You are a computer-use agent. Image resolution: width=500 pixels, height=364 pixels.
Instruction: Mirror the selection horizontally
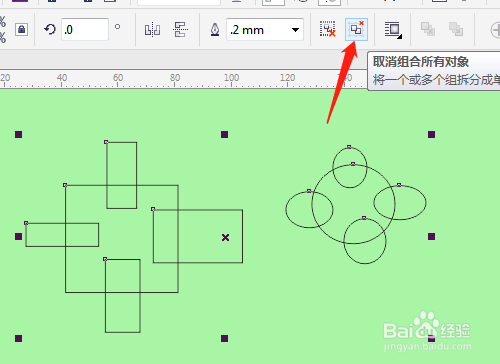152,30
